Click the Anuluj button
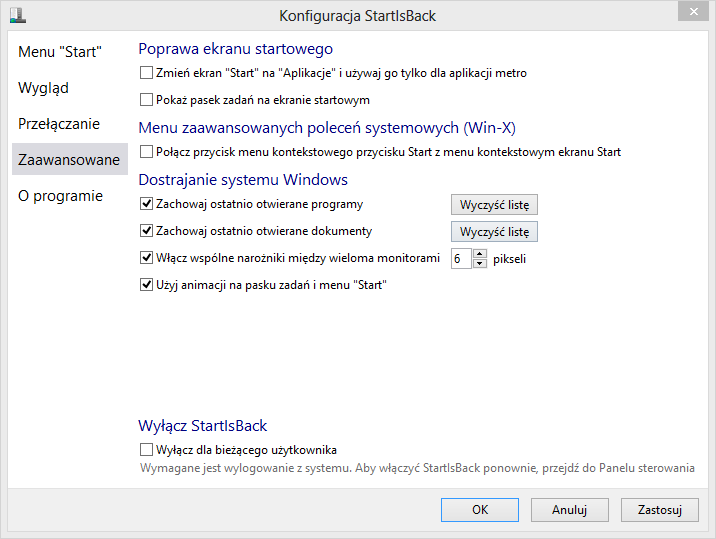 pos(569,510)
